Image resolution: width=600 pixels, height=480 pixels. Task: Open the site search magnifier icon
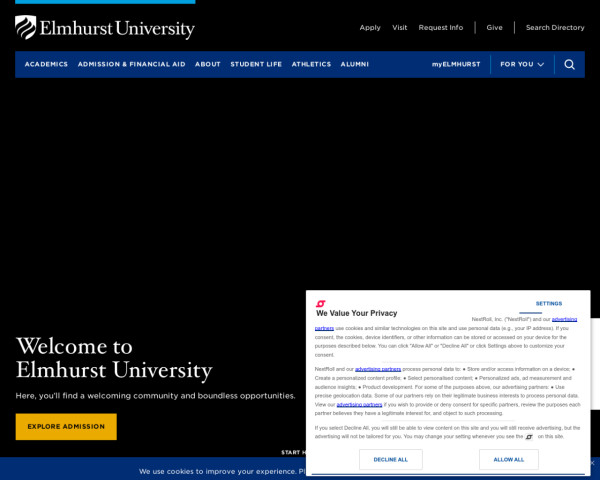pos(569,64)
